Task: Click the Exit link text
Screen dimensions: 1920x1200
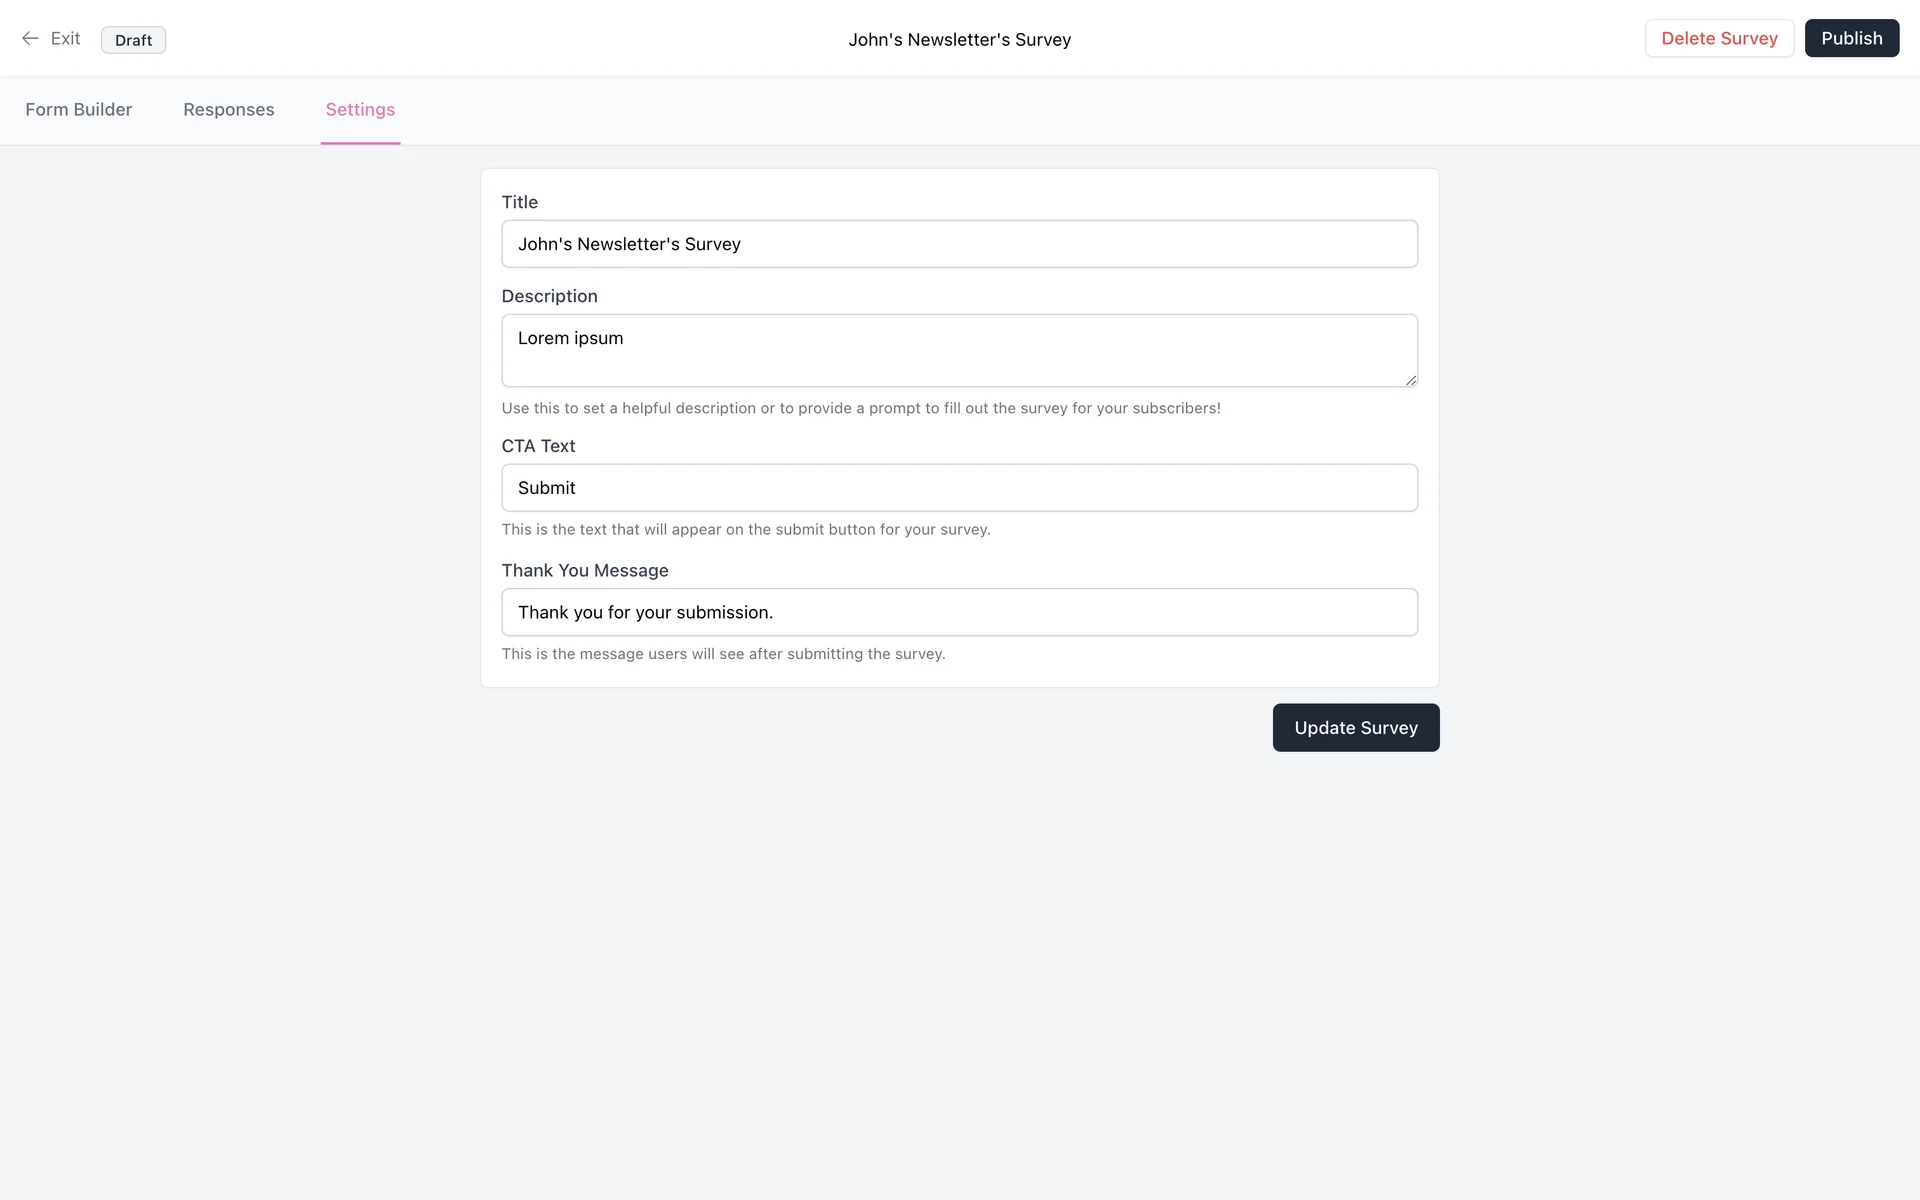Action: click(65, 39)
